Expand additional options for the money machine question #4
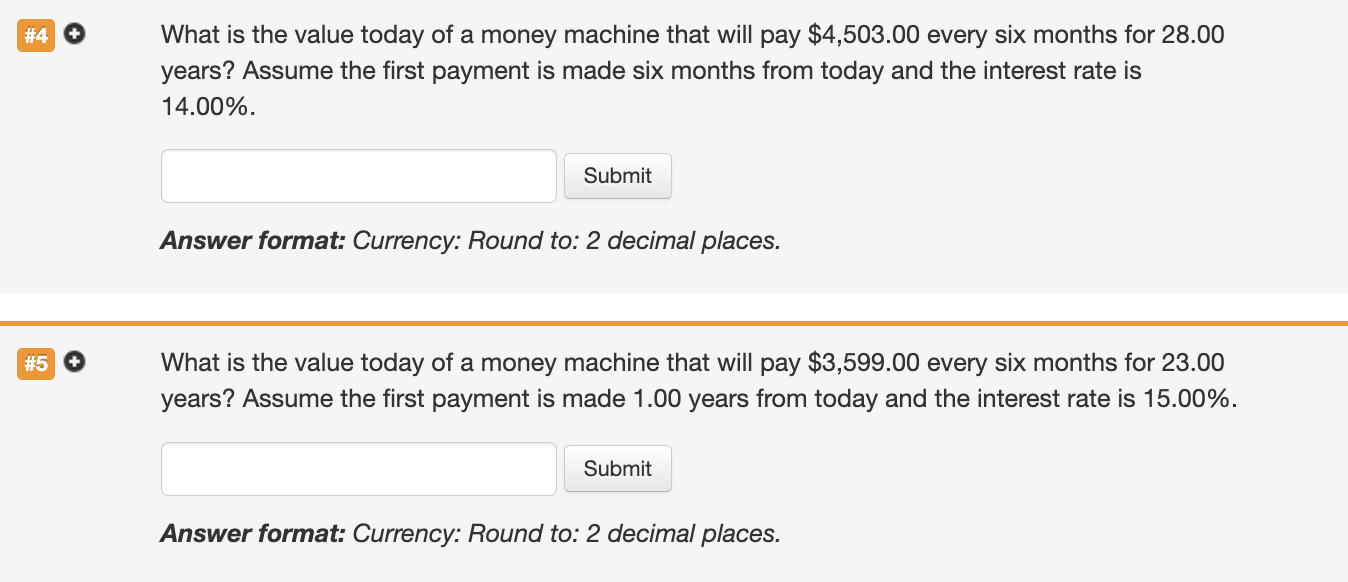 (74, 33)
